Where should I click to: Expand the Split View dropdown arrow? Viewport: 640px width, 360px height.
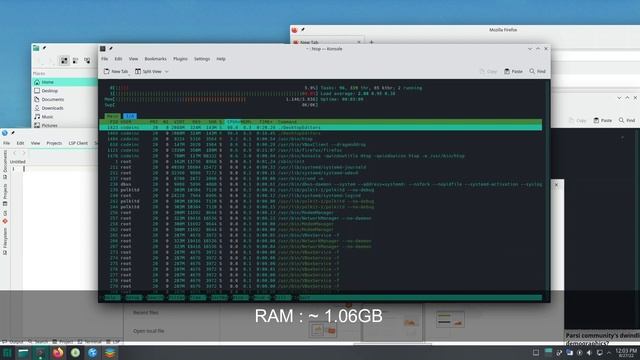(167, 71)
